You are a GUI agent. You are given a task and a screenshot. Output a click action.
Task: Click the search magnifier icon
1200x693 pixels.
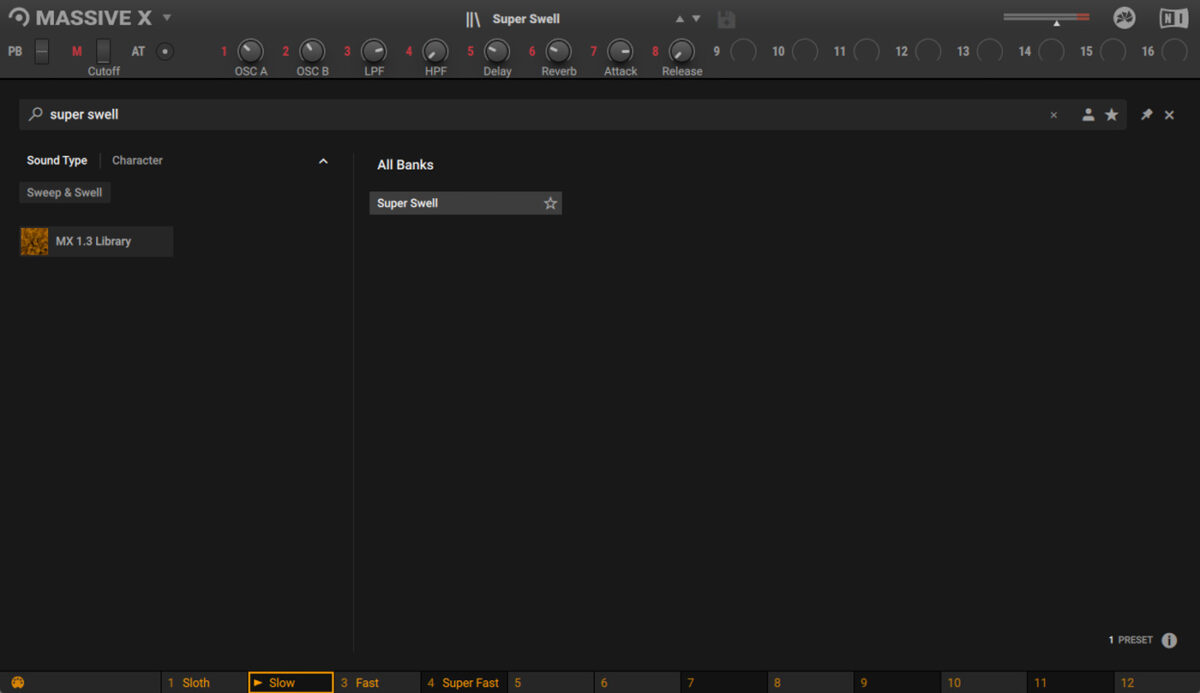pyautogui.click(x=36, y=115)
